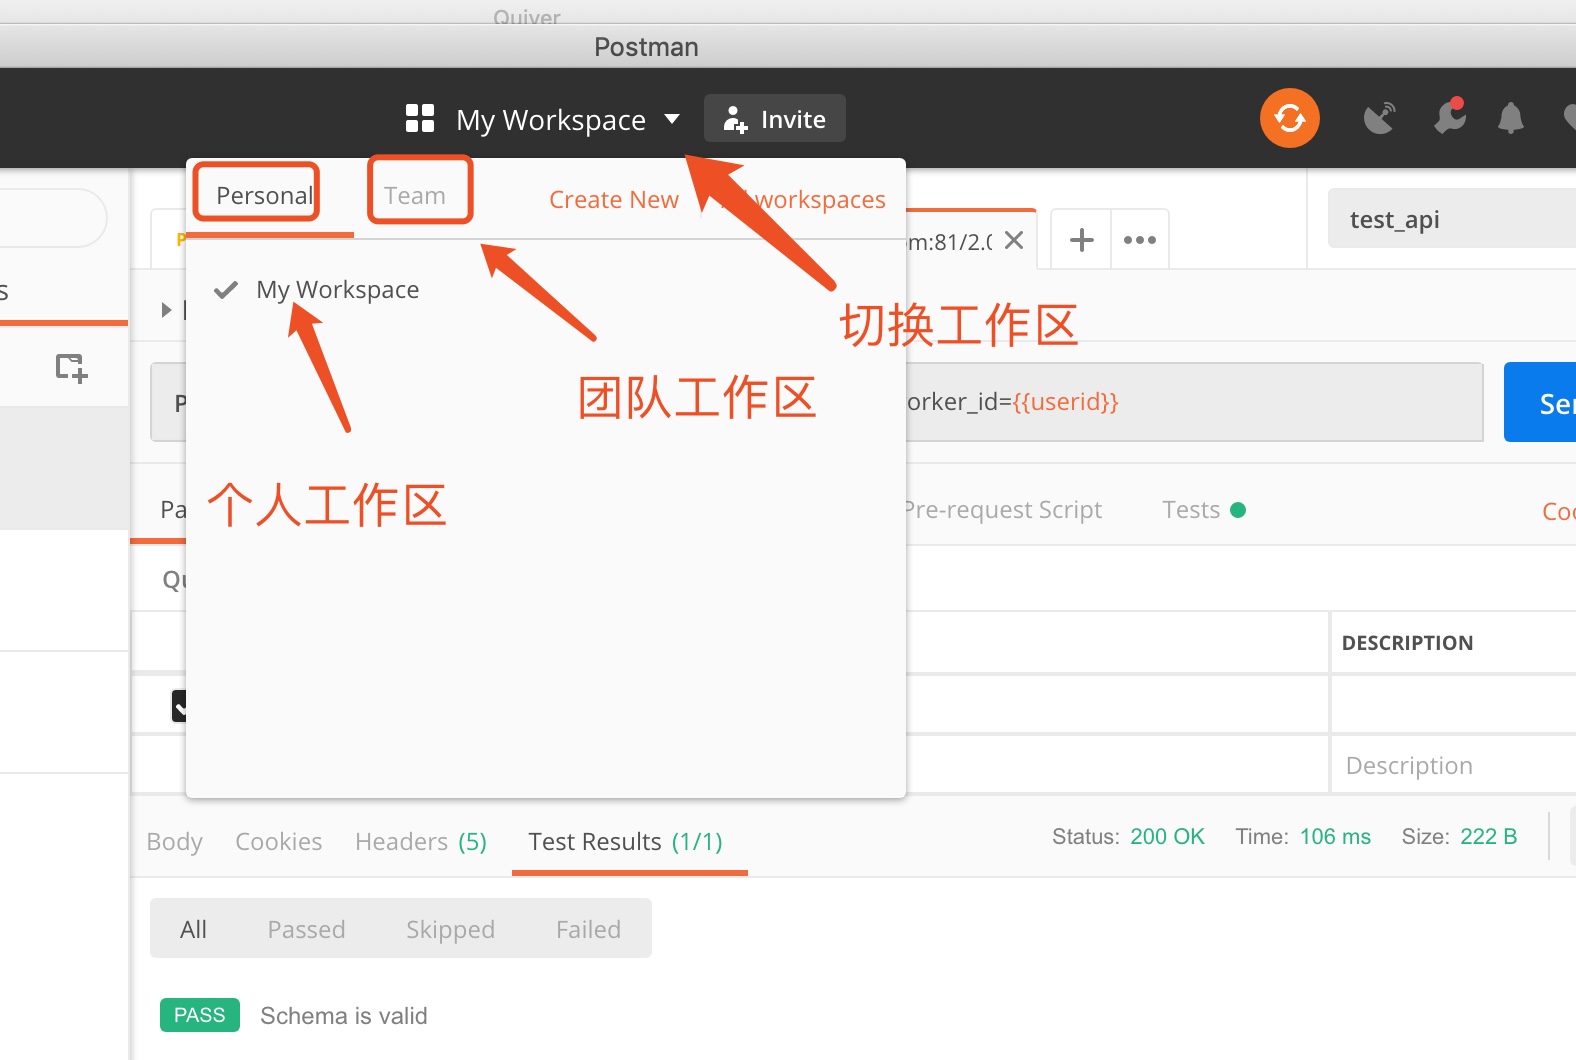1576x1060 pixels.
Task: Expand the request name disclosure triangle
Action: (x=167, y=310)
